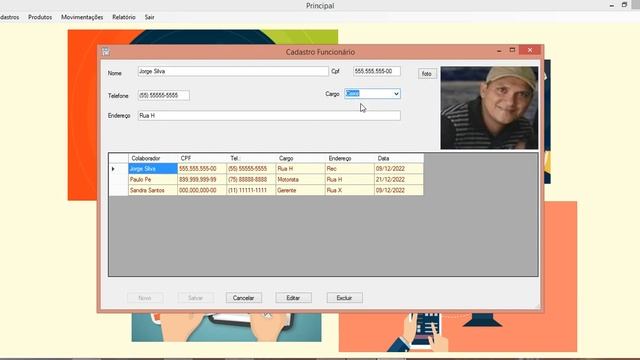Image resolution: width=640 pixels, height=360 pixels.
Task: Click the employee photo thumbnail
Action: click(489, 108)
